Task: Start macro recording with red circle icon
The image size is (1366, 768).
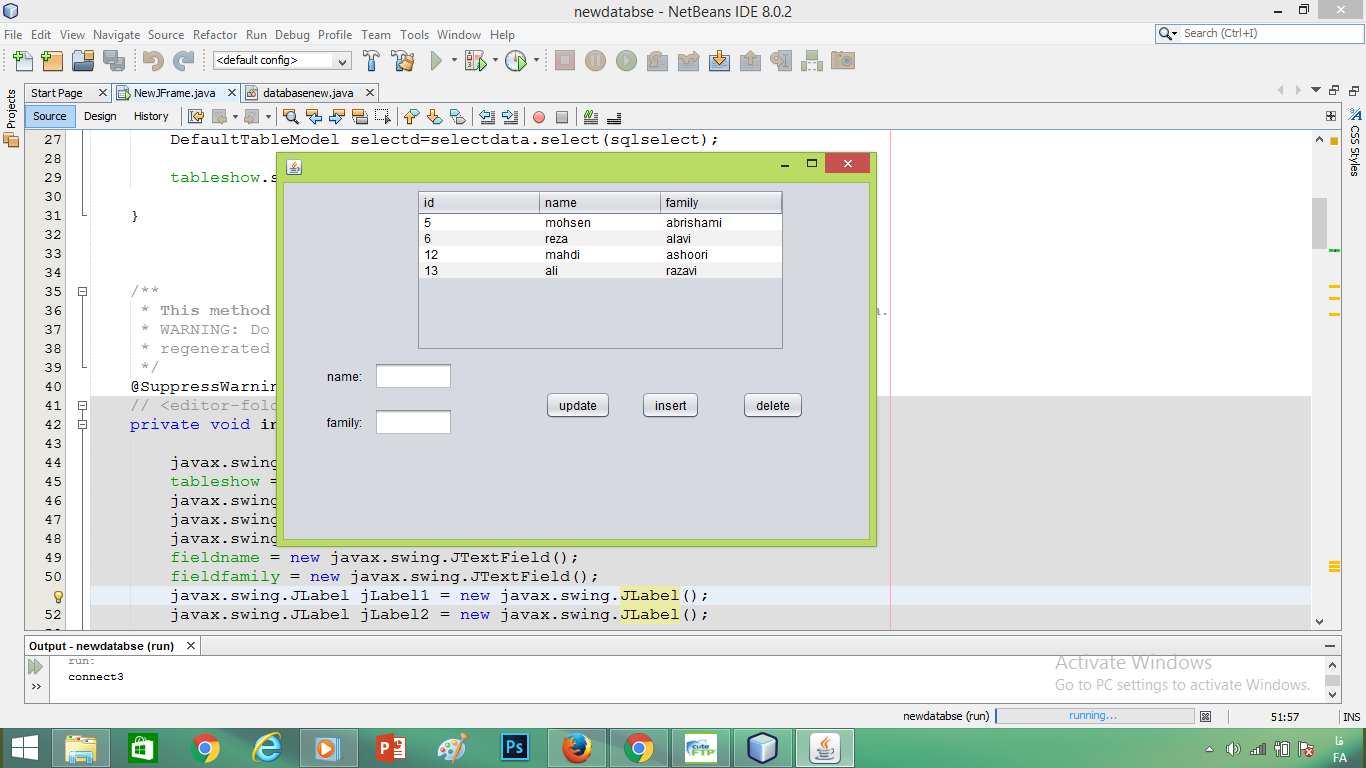Action: [539, 116]
